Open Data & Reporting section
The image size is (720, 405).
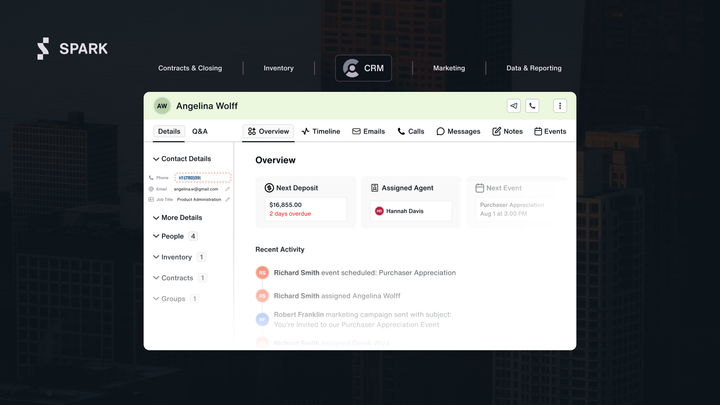(534, 68)
